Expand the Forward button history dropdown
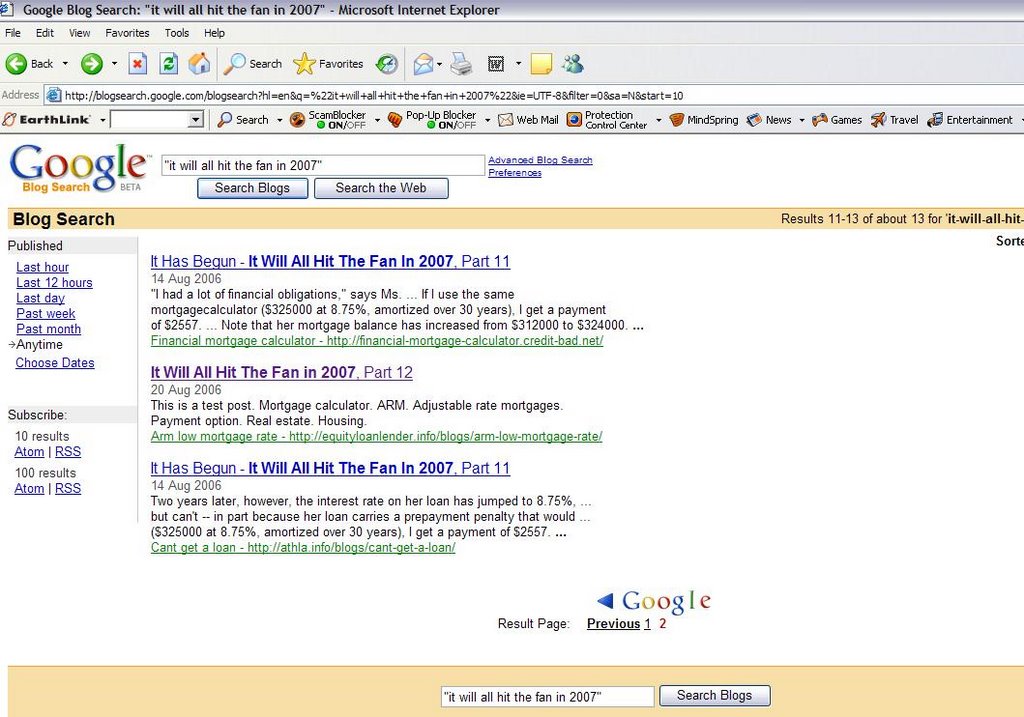1024x717 pixels. click(114, 64)
